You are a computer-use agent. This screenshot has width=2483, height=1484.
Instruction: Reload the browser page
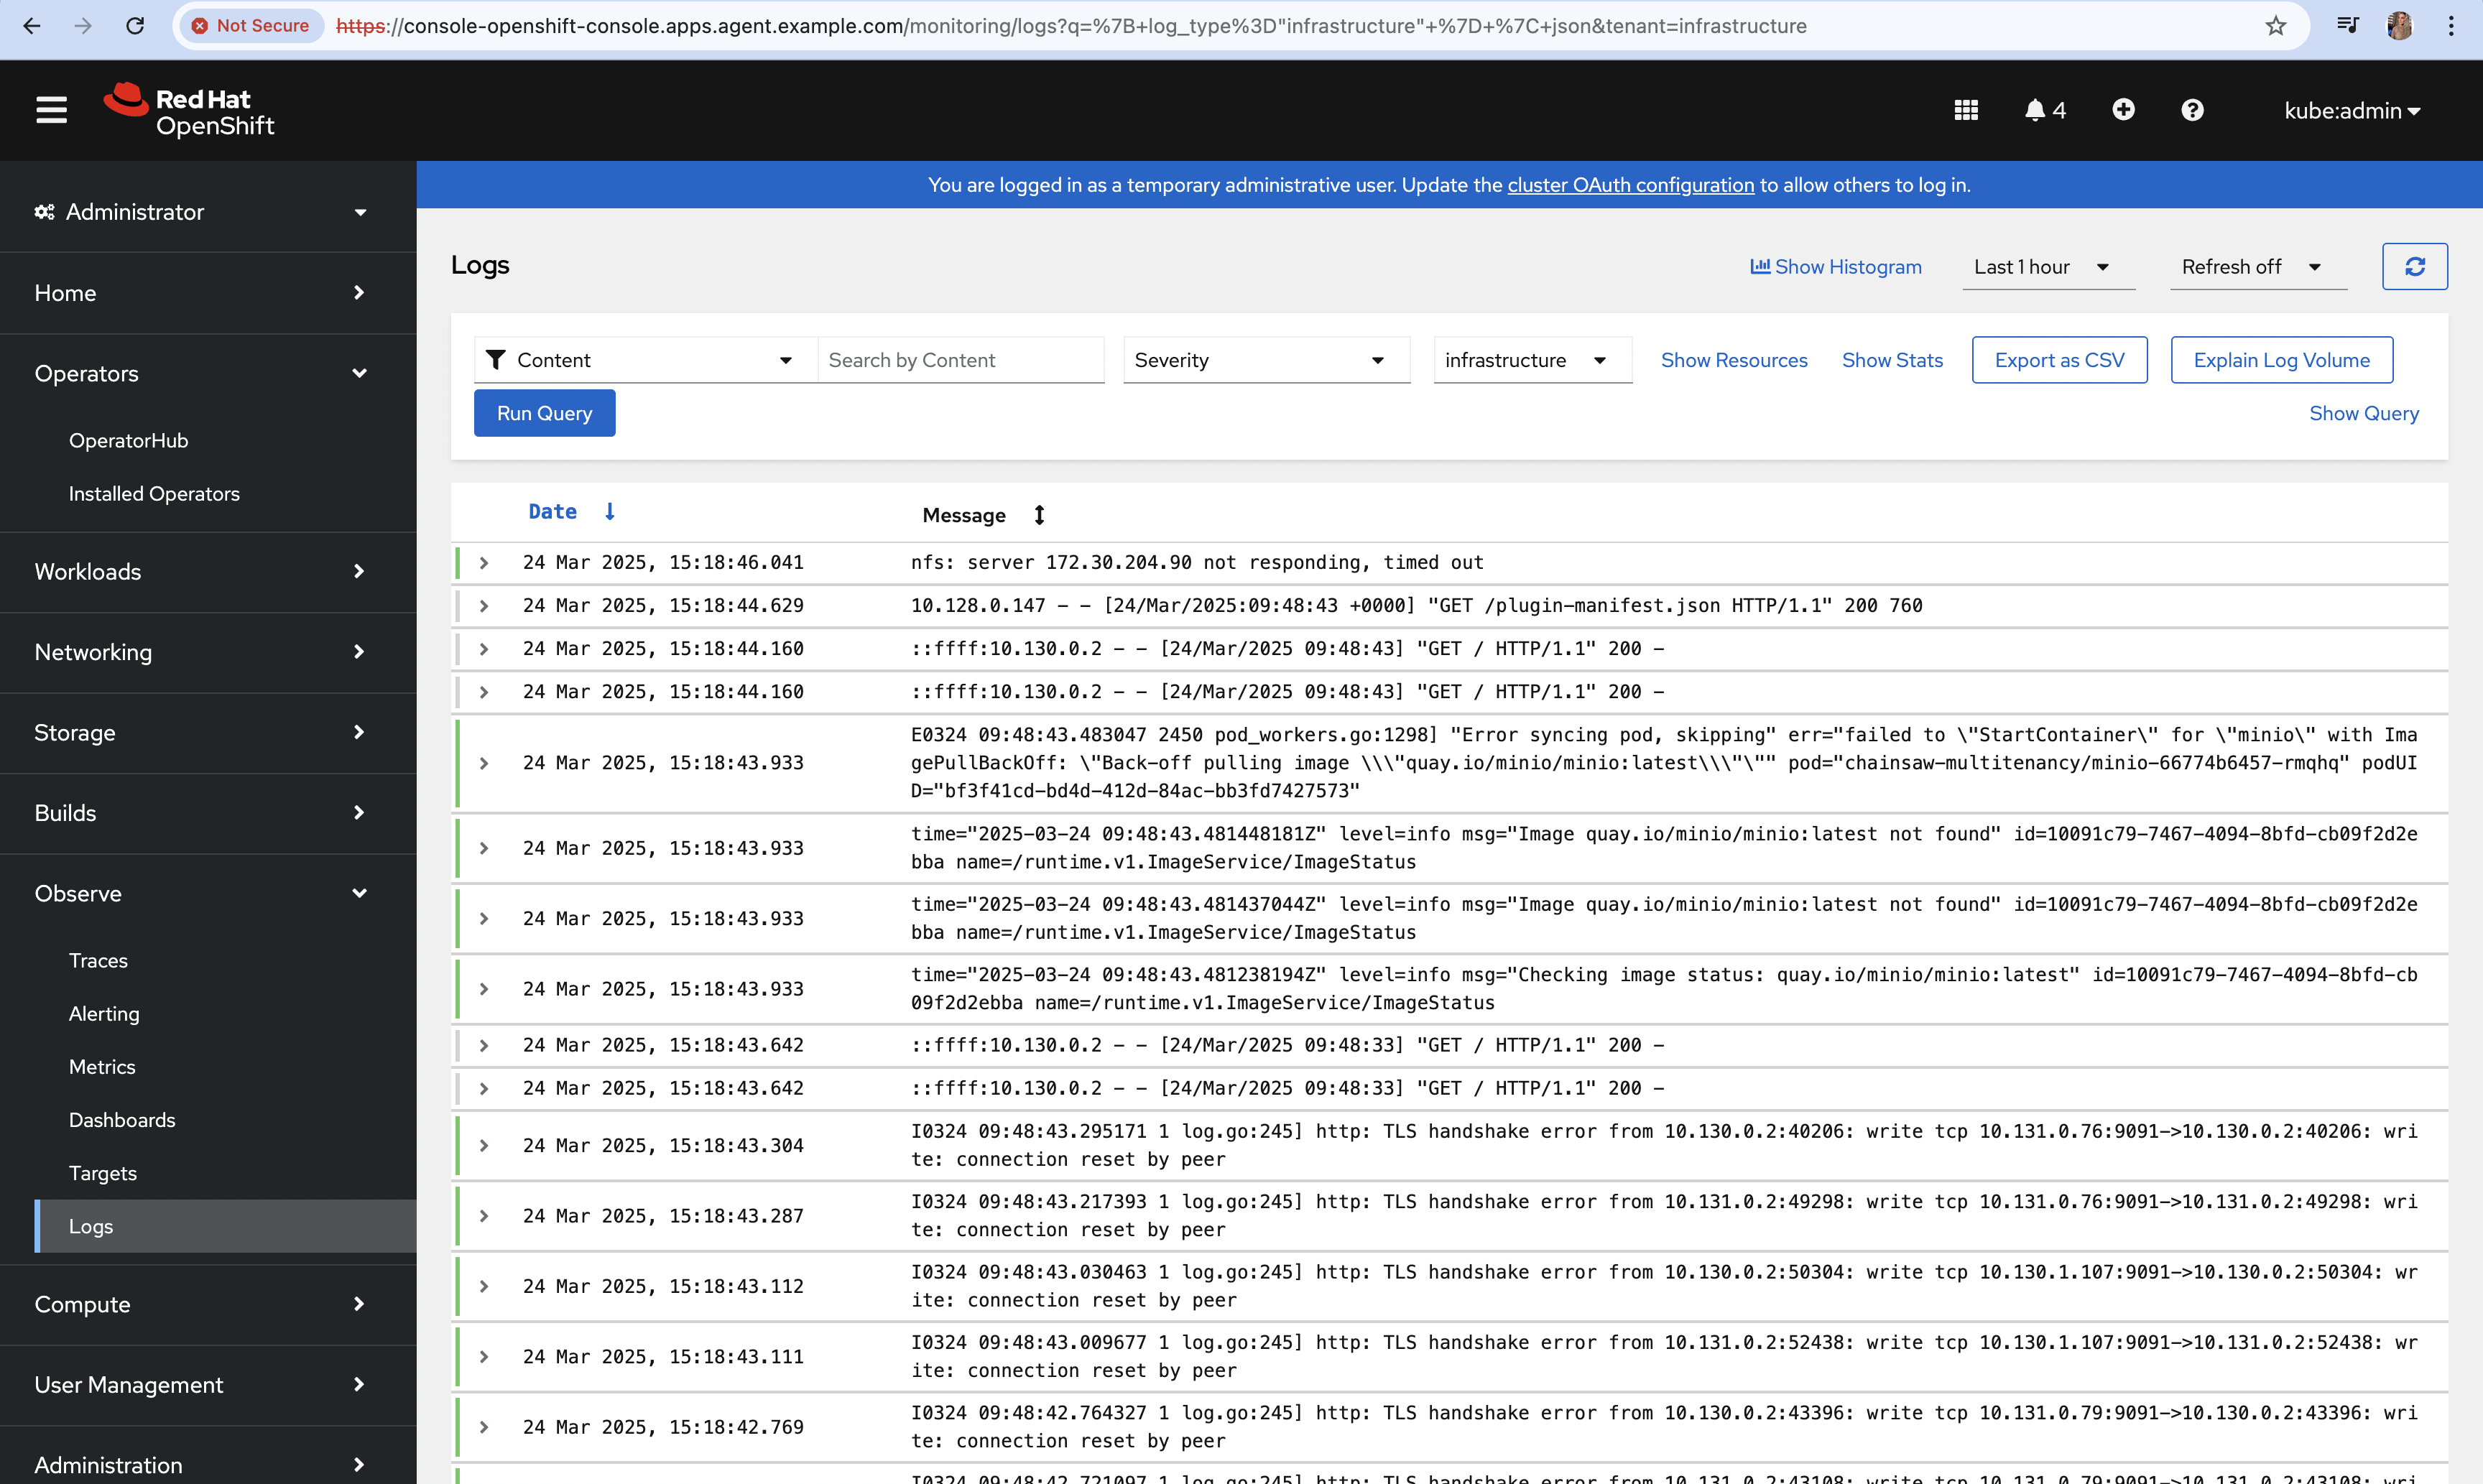tap(135, 26)
